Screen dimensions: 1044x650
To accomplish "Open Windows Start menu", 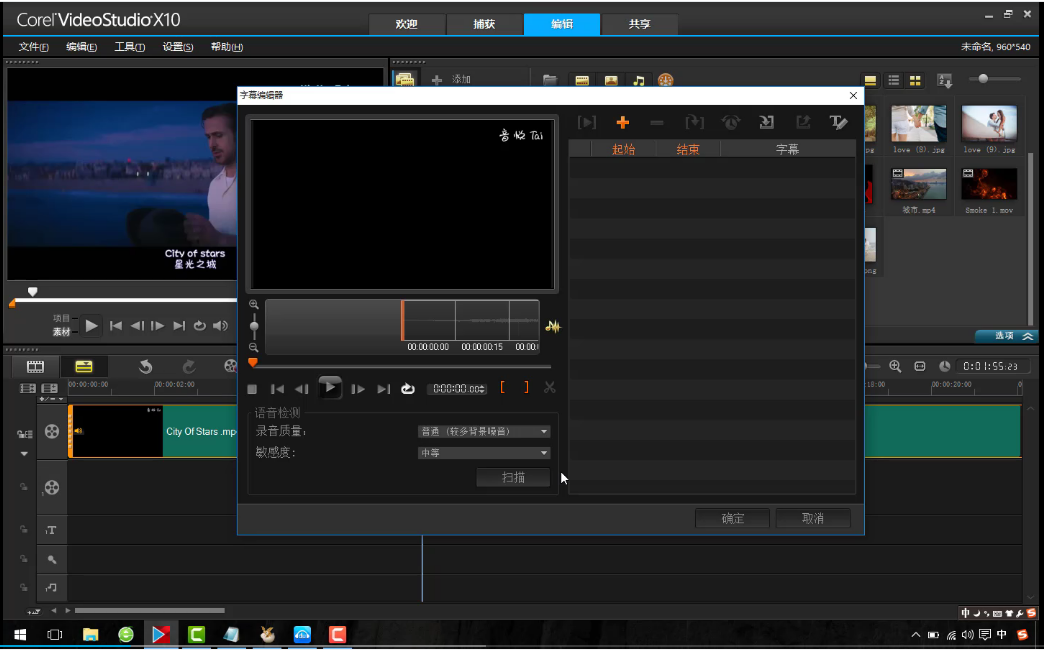I will click(20, 635).
